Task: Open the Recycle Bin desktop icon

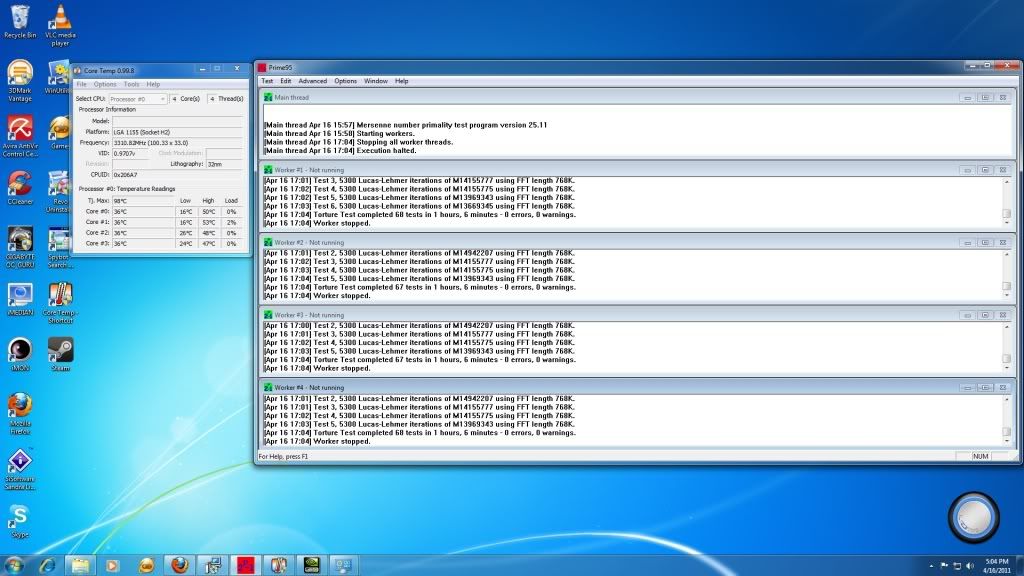Action: [20, 22]
